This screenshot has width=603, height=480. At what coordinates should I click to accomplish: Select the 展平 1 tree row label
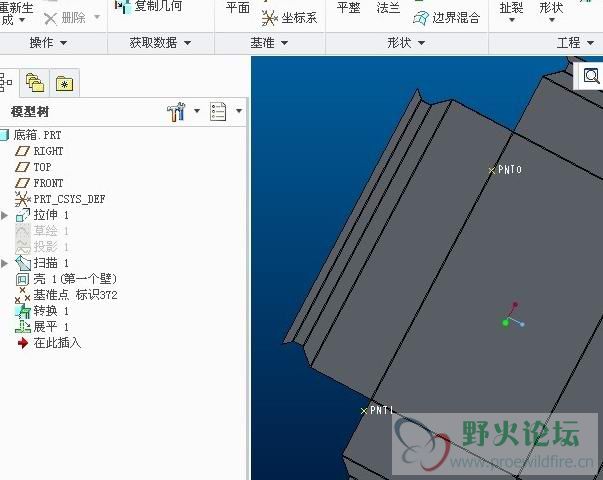[x=51, y=327]
